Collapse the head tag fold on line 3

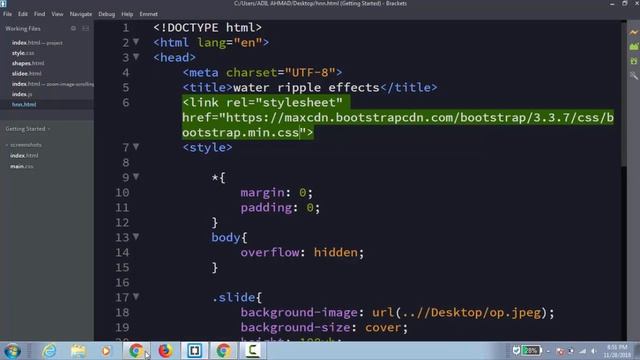[136, 57]
